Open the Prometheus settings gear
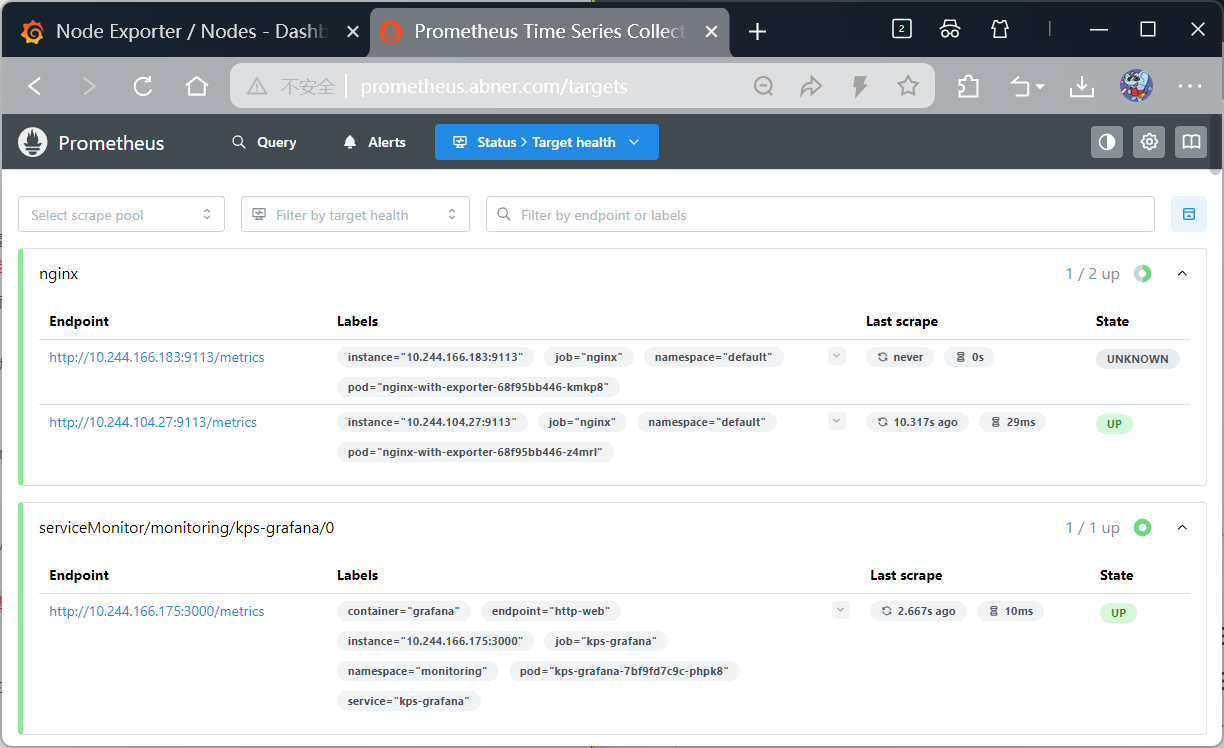 coord(1149,142)
